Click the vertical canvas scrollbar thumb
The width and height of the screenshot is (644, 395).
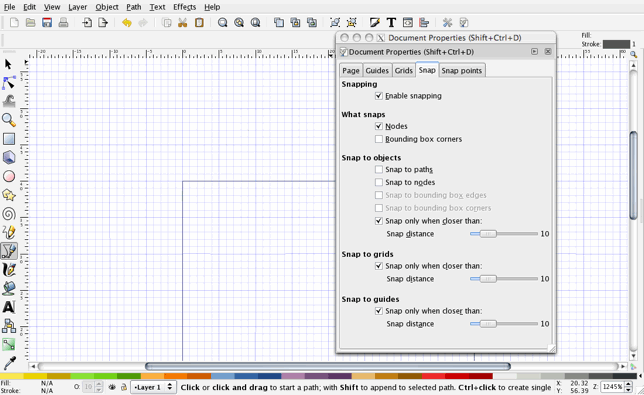point(634,175)
